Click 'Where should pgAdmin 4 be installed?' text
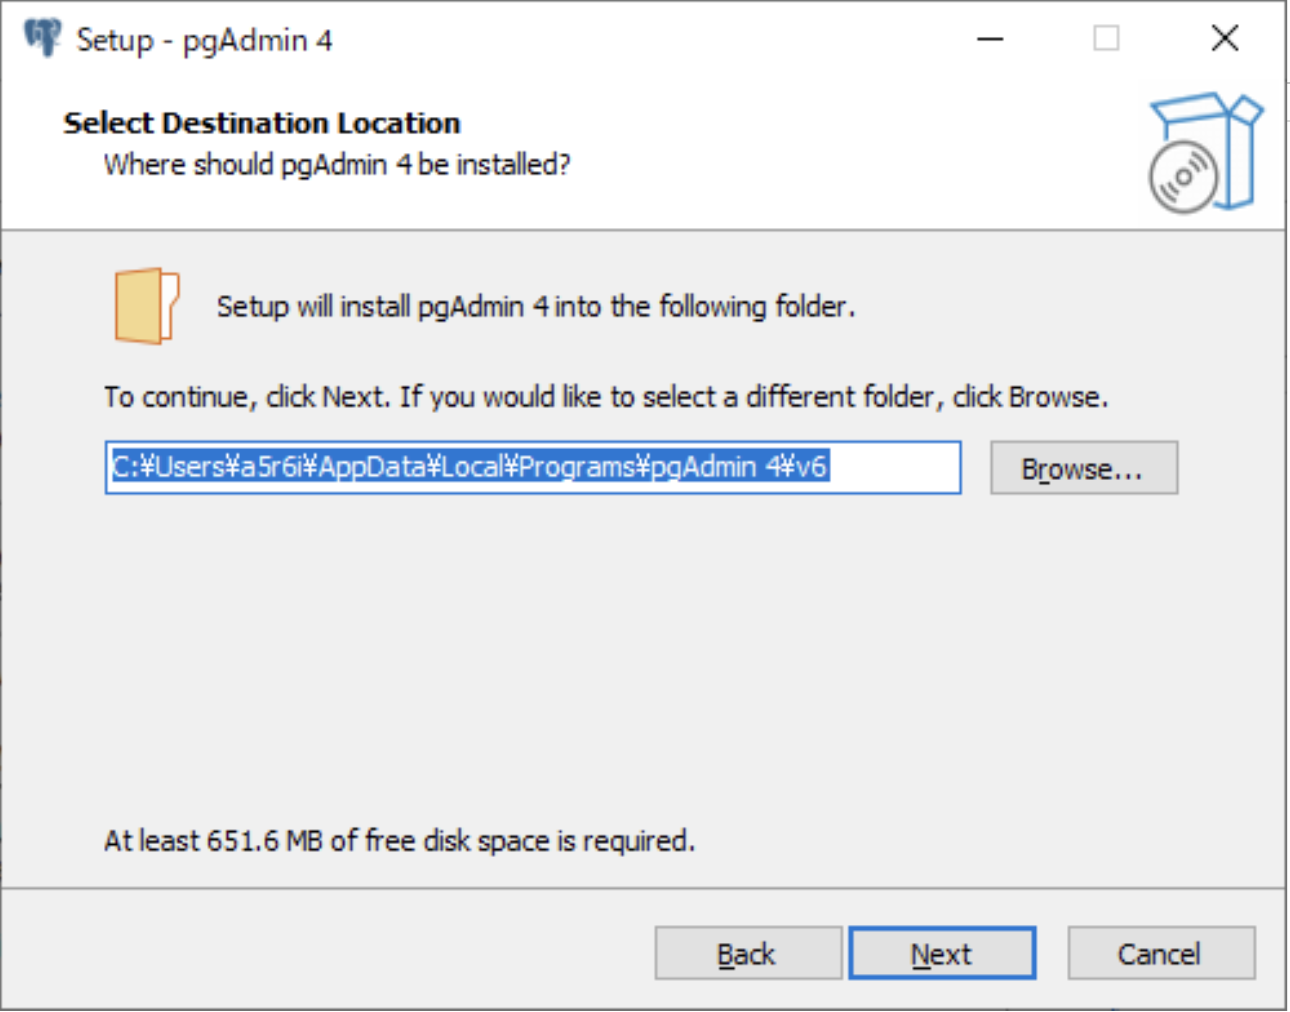1290x1012 pixels. [337, 164]
